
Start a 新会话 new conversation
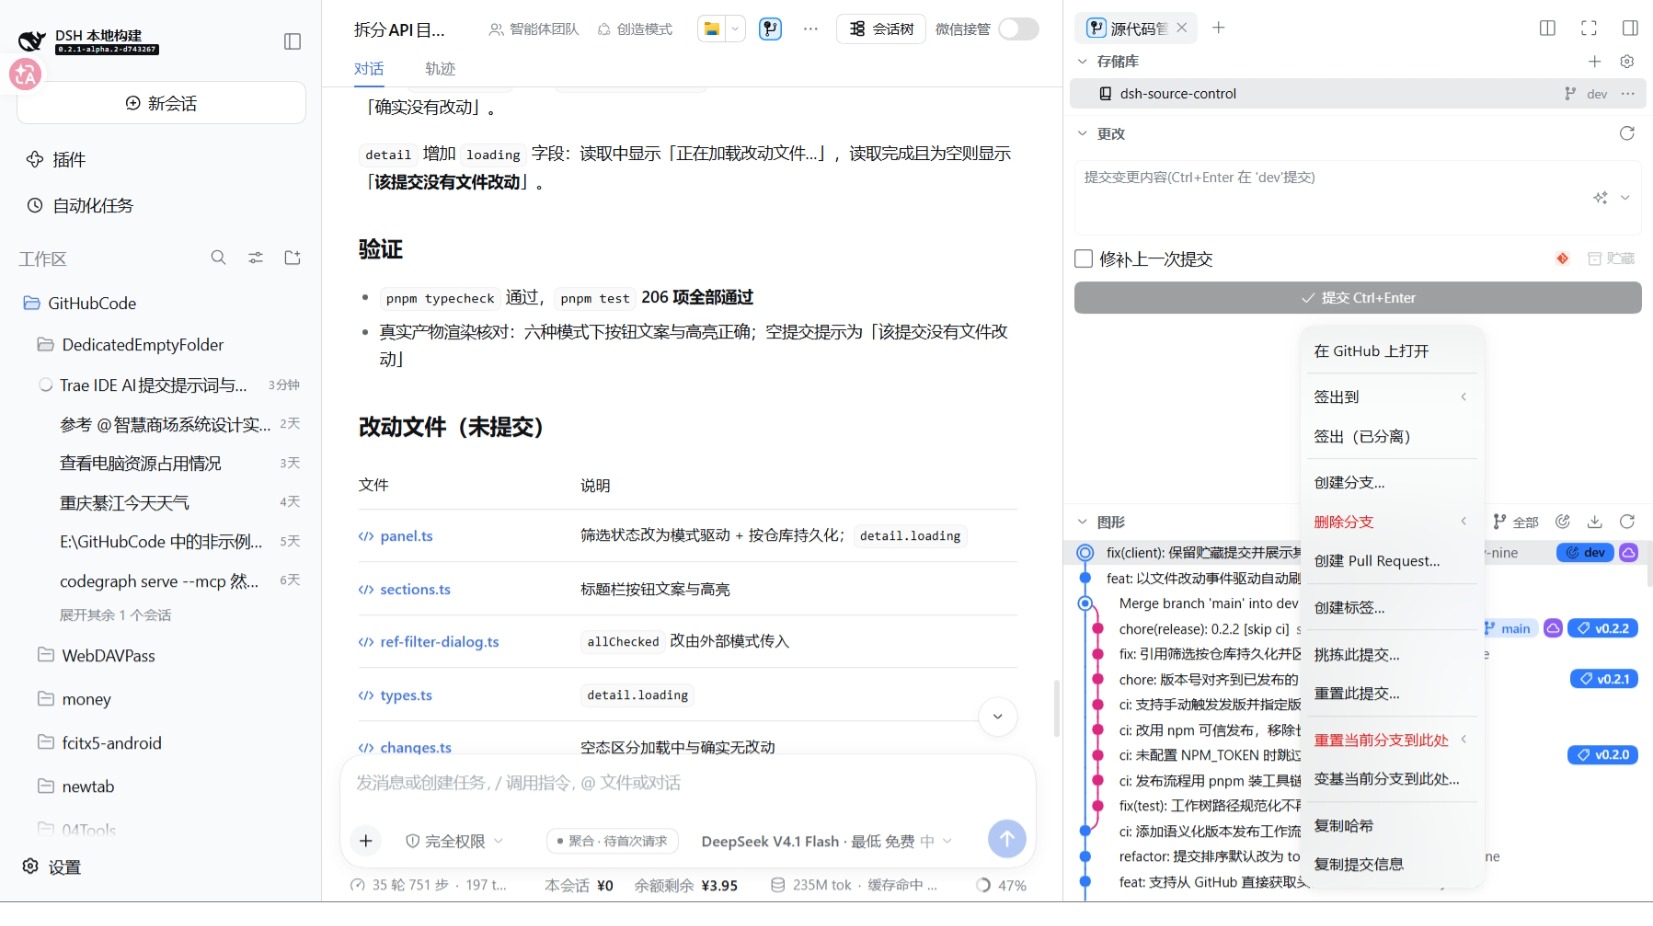(161, 103)
